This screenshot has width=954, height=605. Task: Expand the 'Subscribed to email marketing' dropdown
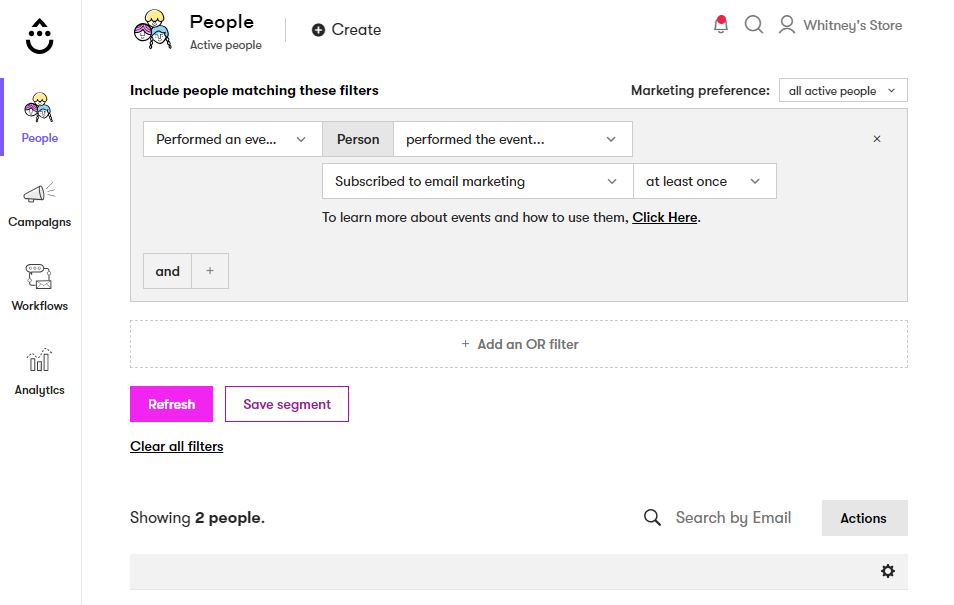click(477, 181)
